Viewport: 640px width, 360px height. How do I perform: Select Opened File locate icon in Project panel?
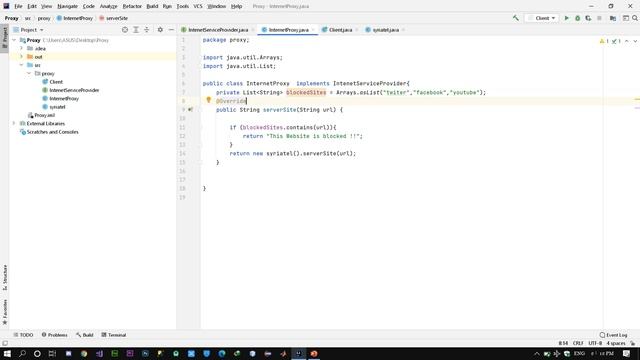click(125, 30)
